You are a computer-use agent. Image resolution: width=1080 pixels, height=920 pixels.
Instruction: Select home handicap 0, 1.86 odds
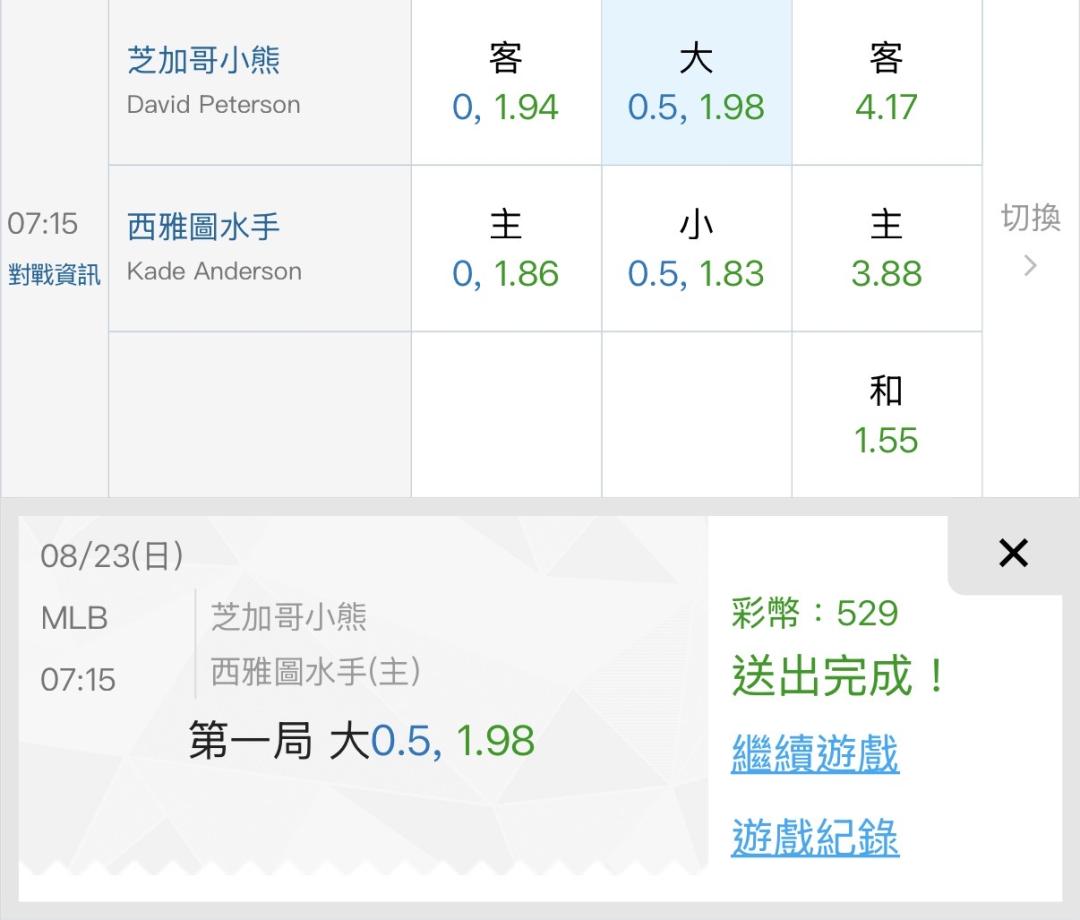click(x=506, y=249)
